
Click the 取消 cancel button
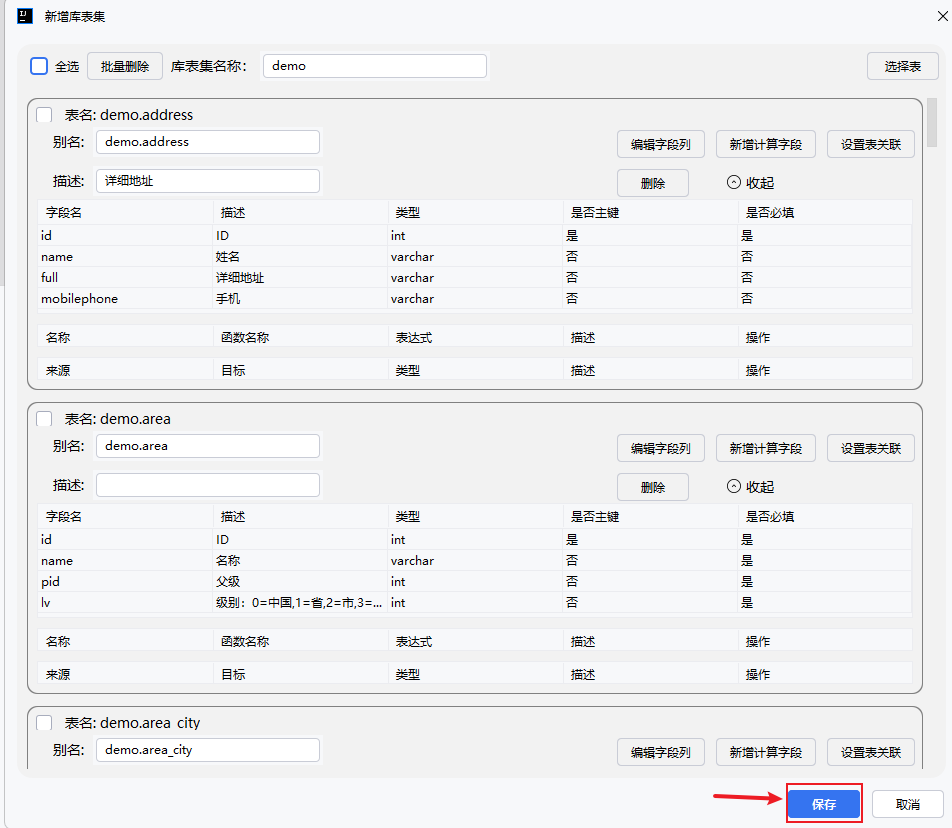tap(908, 804)
